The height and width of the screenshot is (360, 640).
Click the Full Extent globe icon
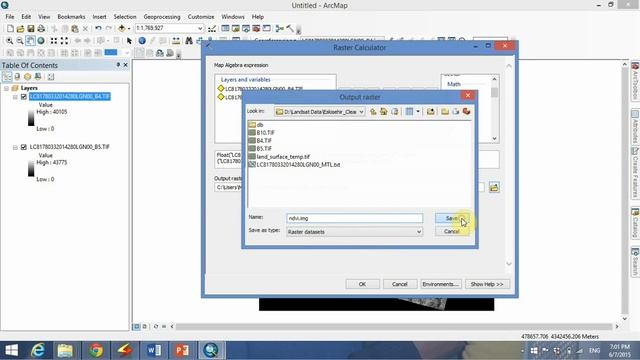pos(41,41)
